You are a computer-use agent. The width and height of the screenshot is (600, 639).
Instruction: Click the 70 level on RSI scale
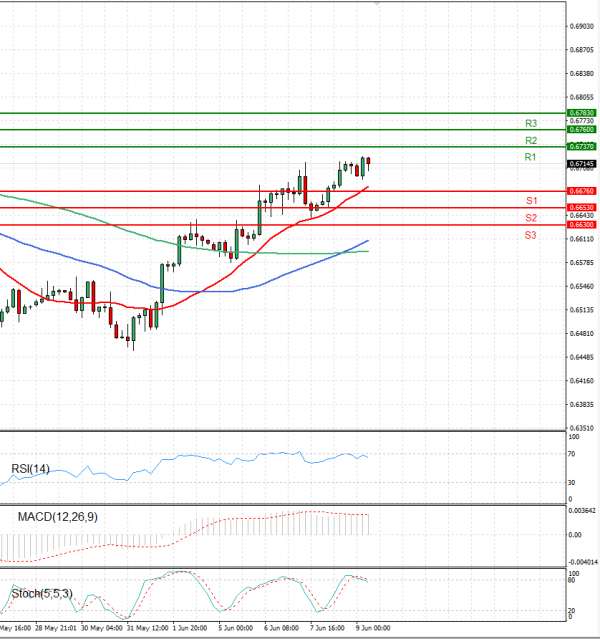click(x=571, y=454)
